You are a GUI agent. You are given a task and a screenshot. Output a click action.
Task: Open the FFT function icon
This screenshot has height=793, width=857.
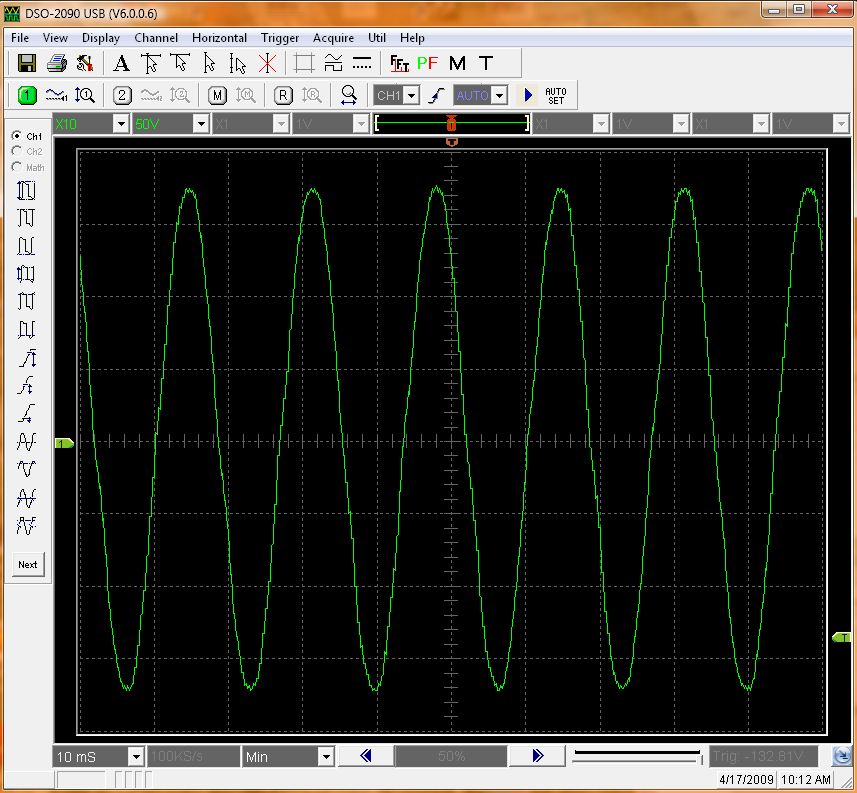[400, 64]
